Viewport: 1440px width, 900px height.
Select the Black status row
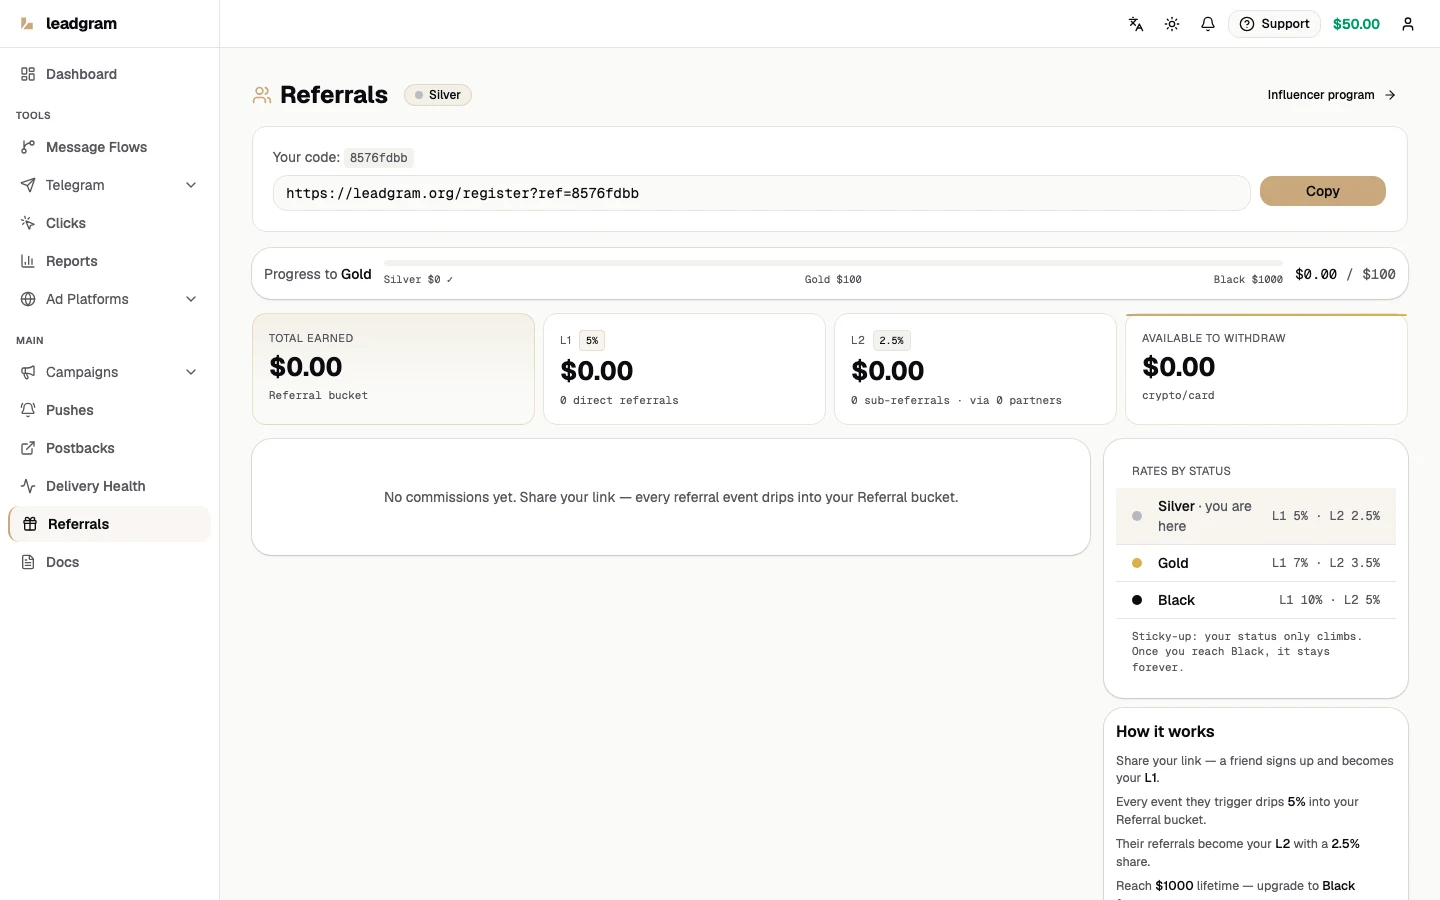click(1256, 600)
